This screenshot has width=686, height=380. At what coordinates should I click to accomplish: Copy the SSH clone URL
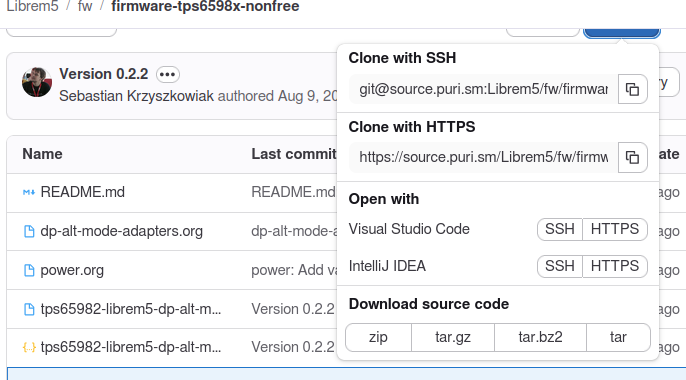[632, 89]
